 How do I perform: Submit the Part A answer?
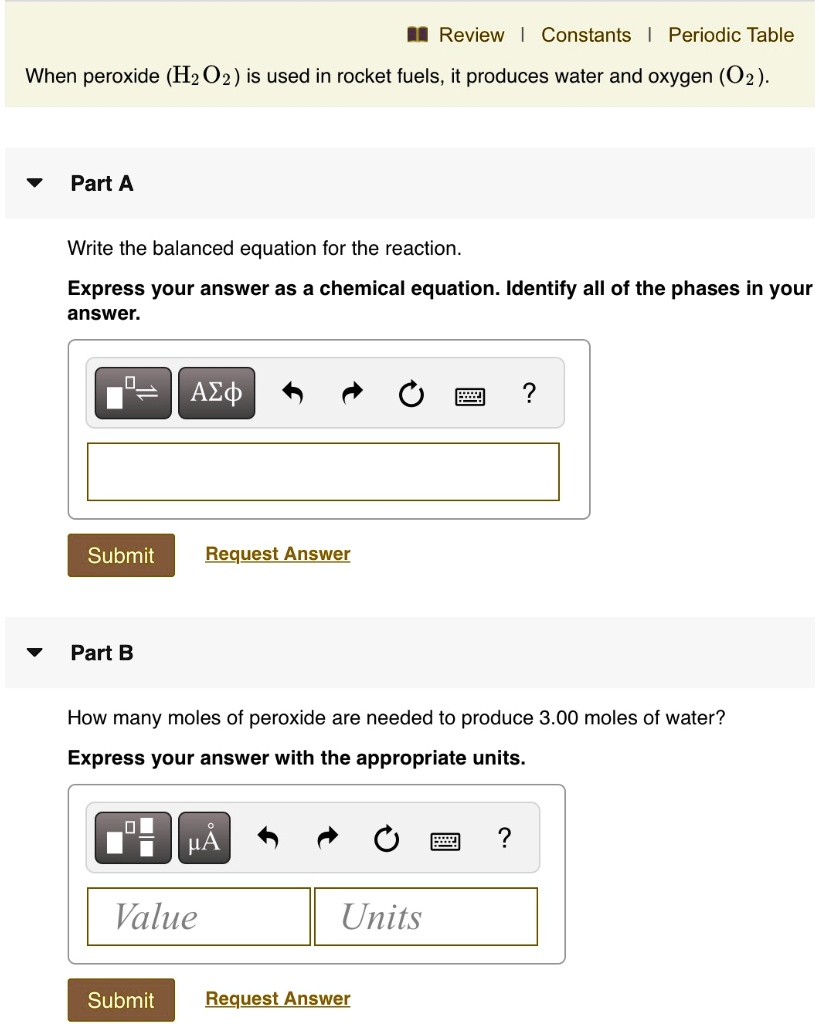(x=121, y=555)
